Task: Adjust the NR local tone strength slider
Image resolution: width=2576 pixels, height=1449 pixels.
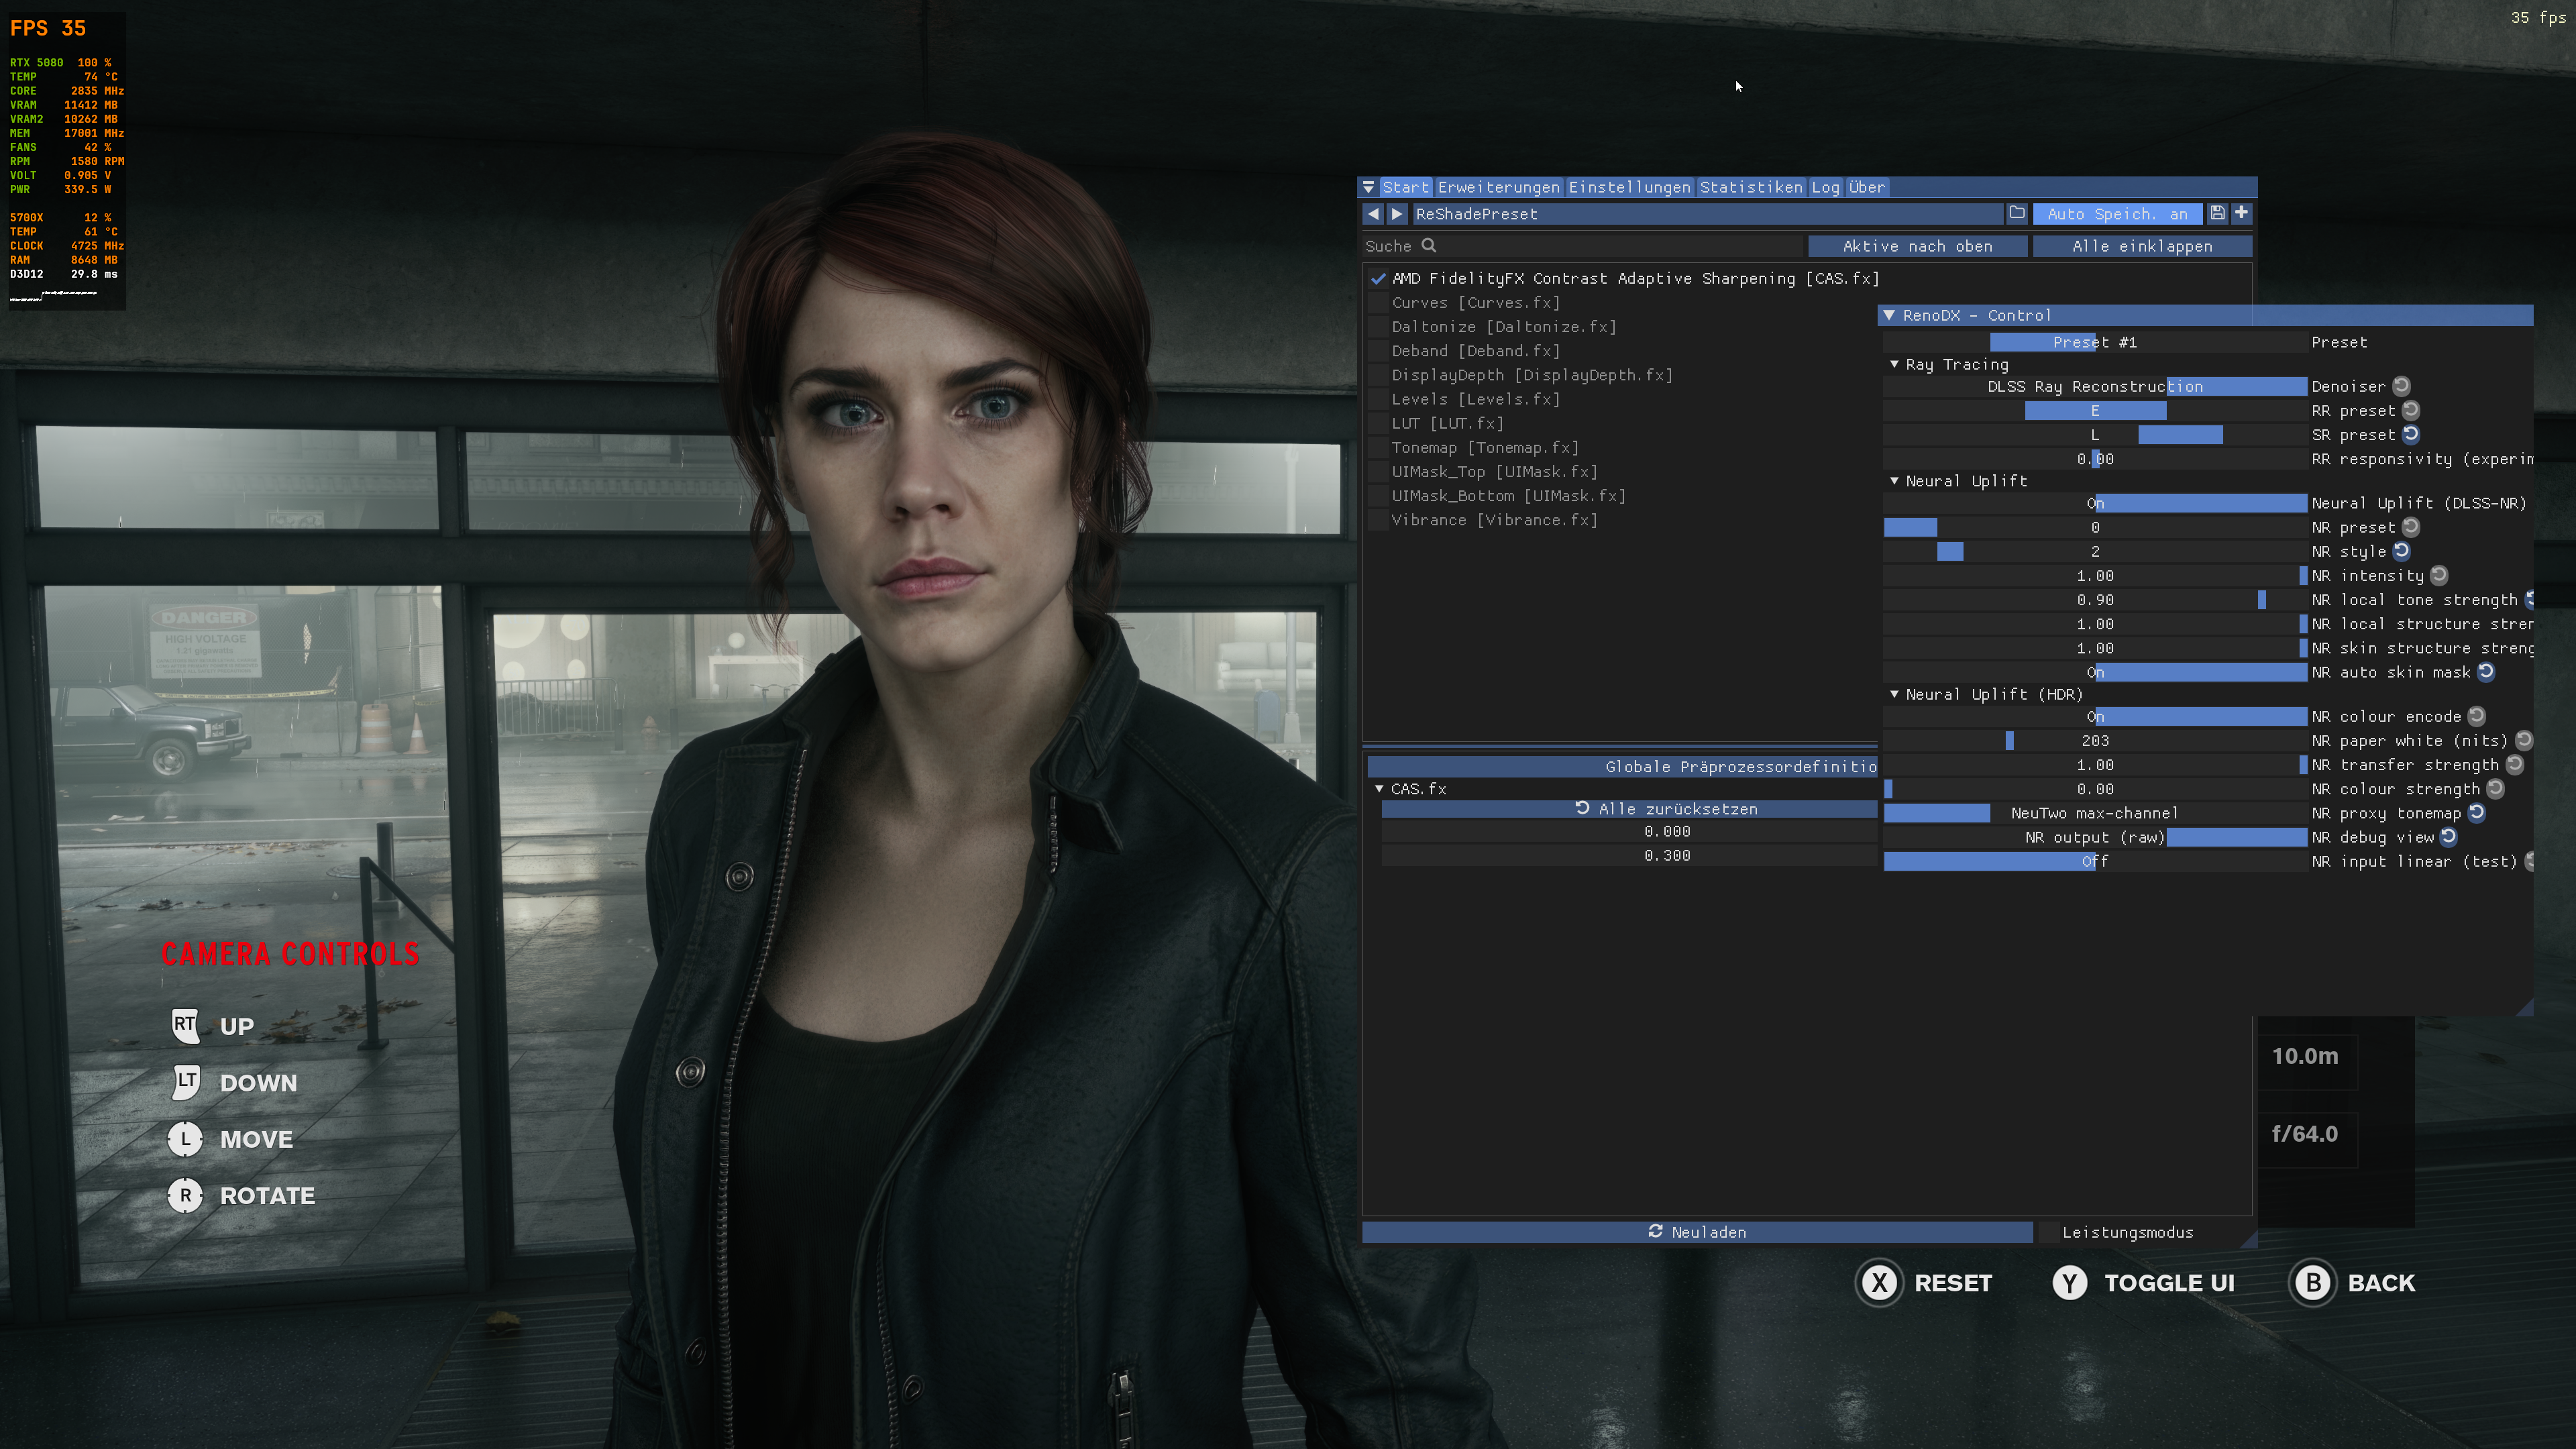Action: (2095, 600)
